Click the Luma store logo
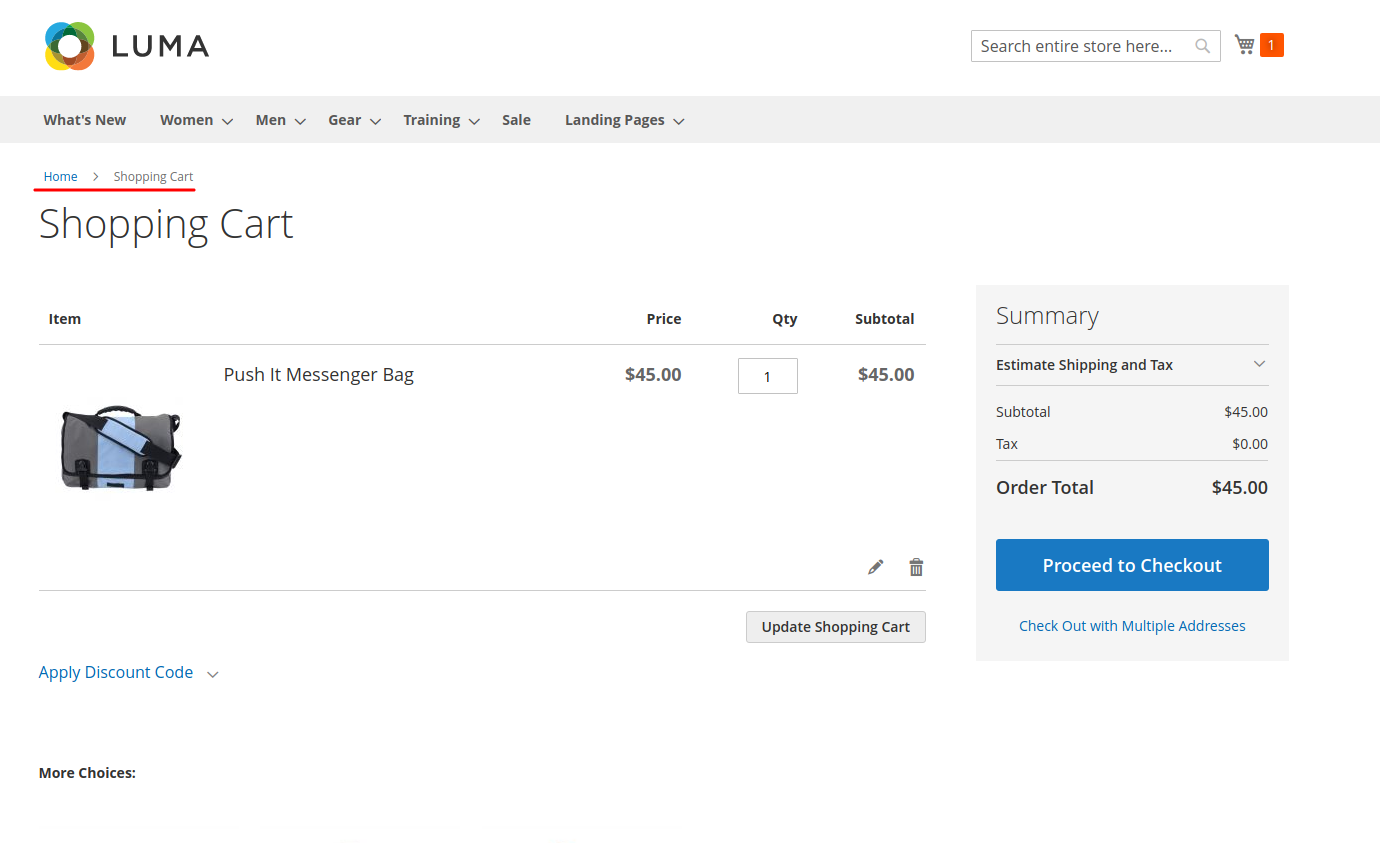The width and height of the screenshot is (1380, 843). [125, 45]
